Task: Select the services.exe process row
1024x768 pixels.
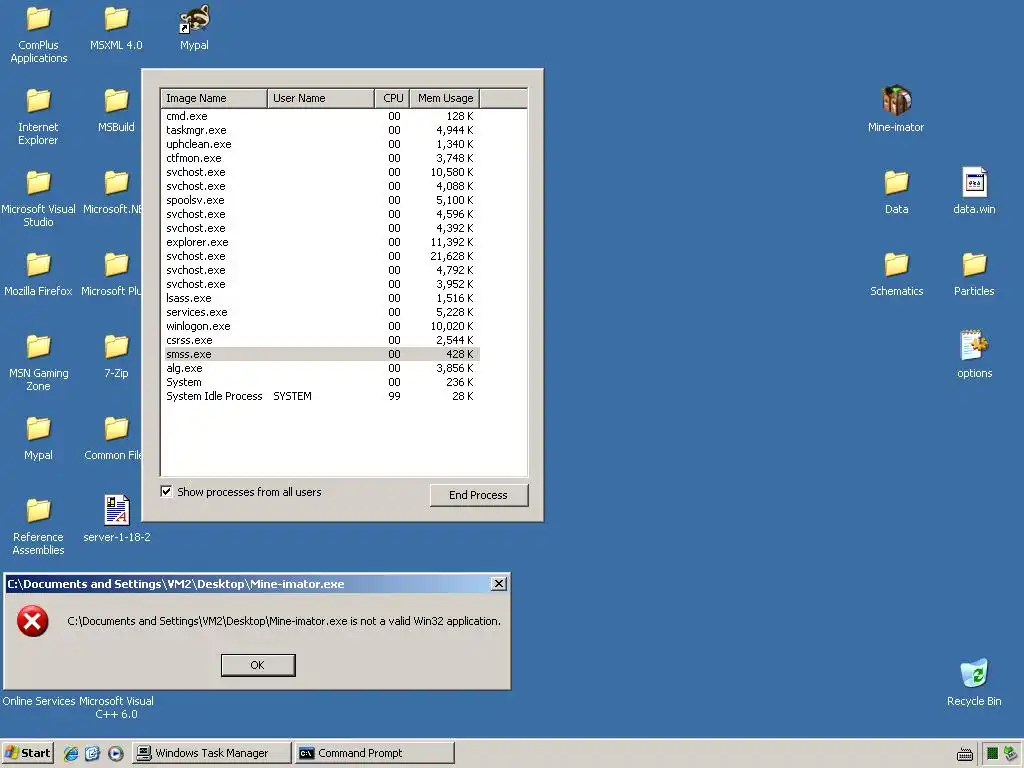Action: (321, 312)
